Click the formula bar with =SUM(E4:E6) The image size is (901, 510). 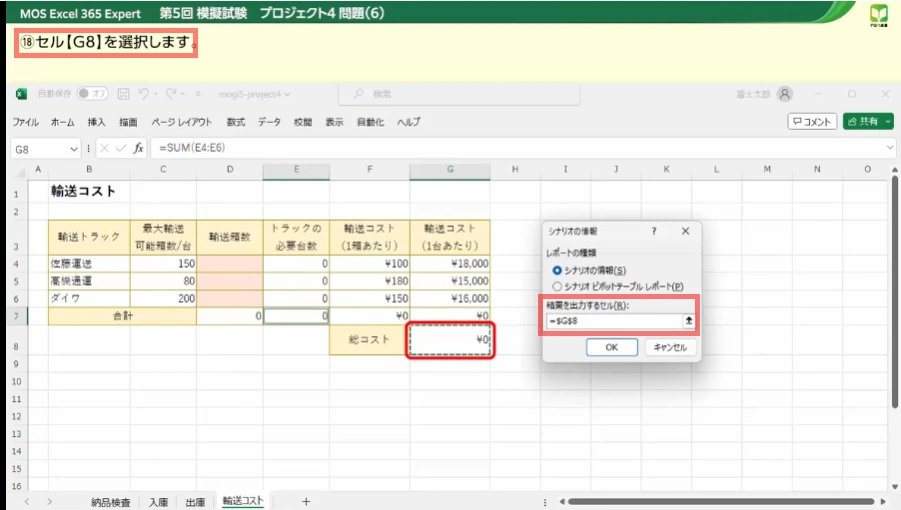click(x=517, y=148)
